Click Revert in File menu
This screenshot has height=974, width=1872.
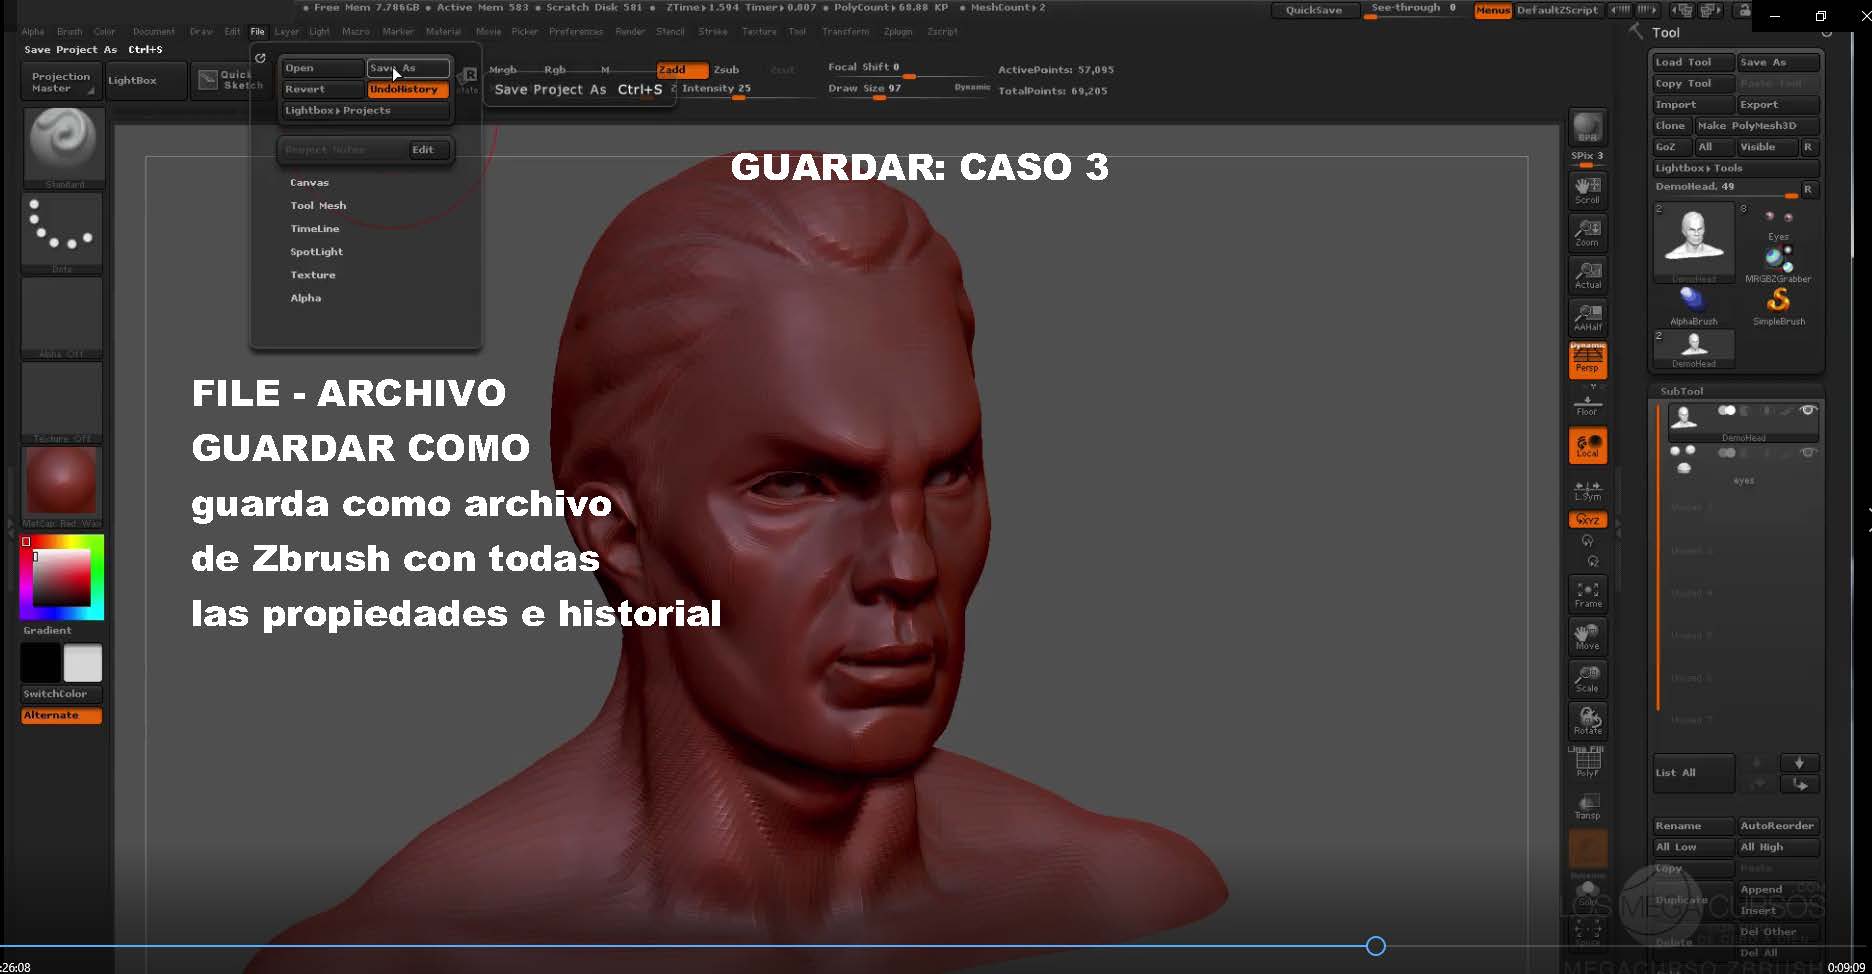point(322,89)
